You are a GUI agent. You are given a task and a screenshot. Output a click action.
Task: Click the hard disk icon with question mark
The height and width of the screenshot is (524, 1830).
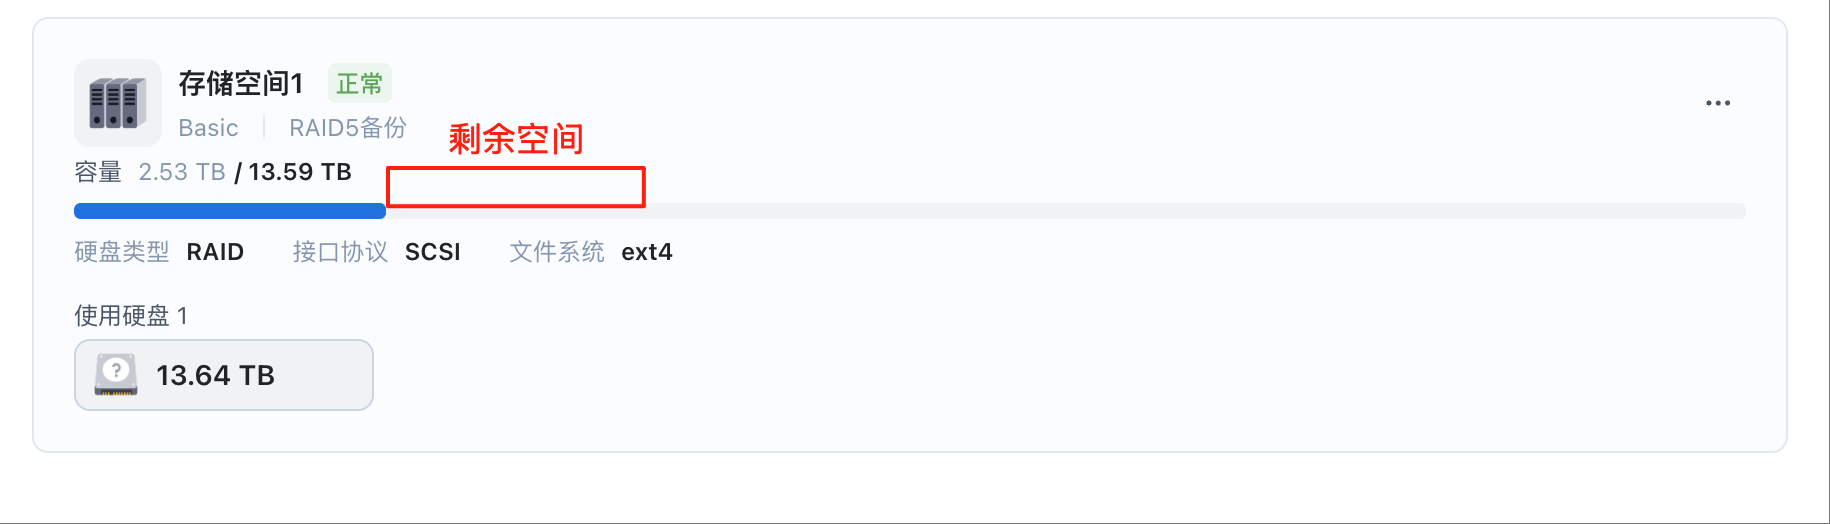116,375
